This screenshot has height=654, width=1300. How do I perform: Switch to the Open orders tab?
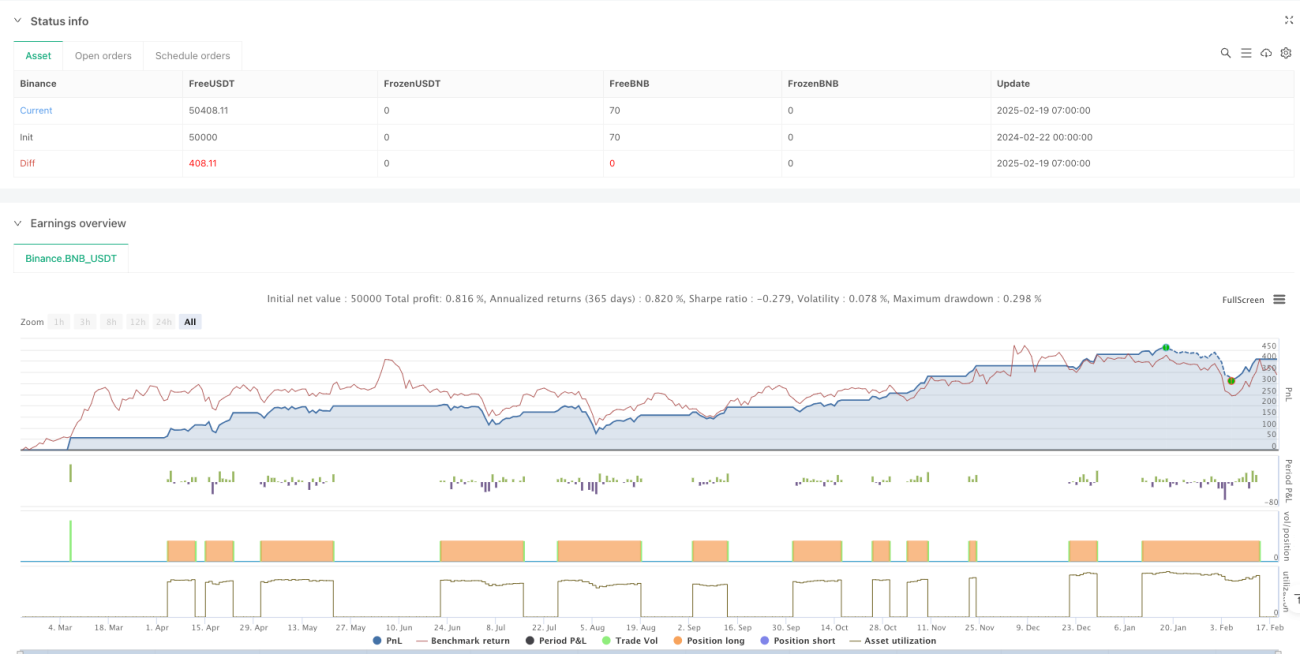pyautogui.click(x=104, y=56)
